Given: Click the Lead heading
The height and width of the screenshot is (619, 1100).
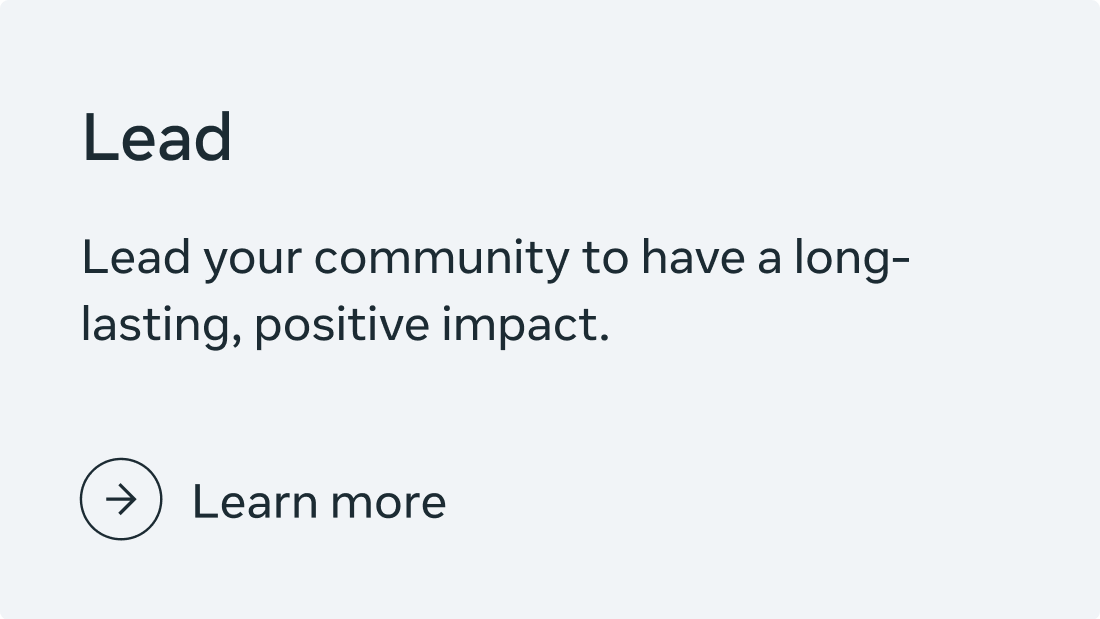Looking at the screenshot, I should coord(157,138).
